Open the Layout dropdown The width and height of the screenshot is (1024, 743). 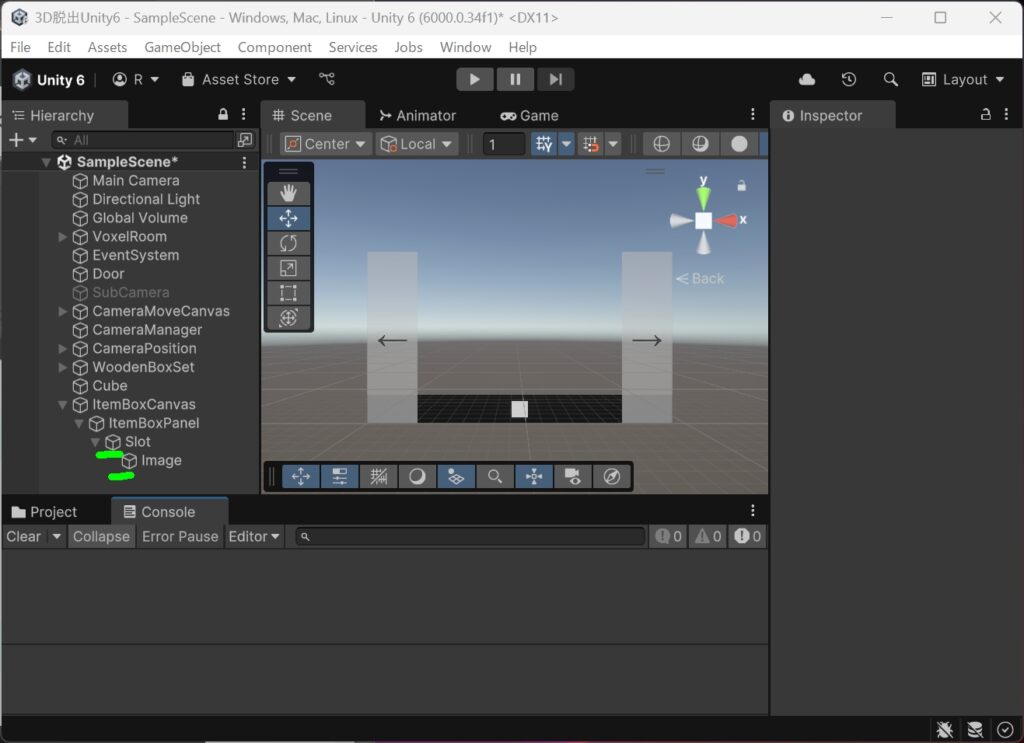963,80
